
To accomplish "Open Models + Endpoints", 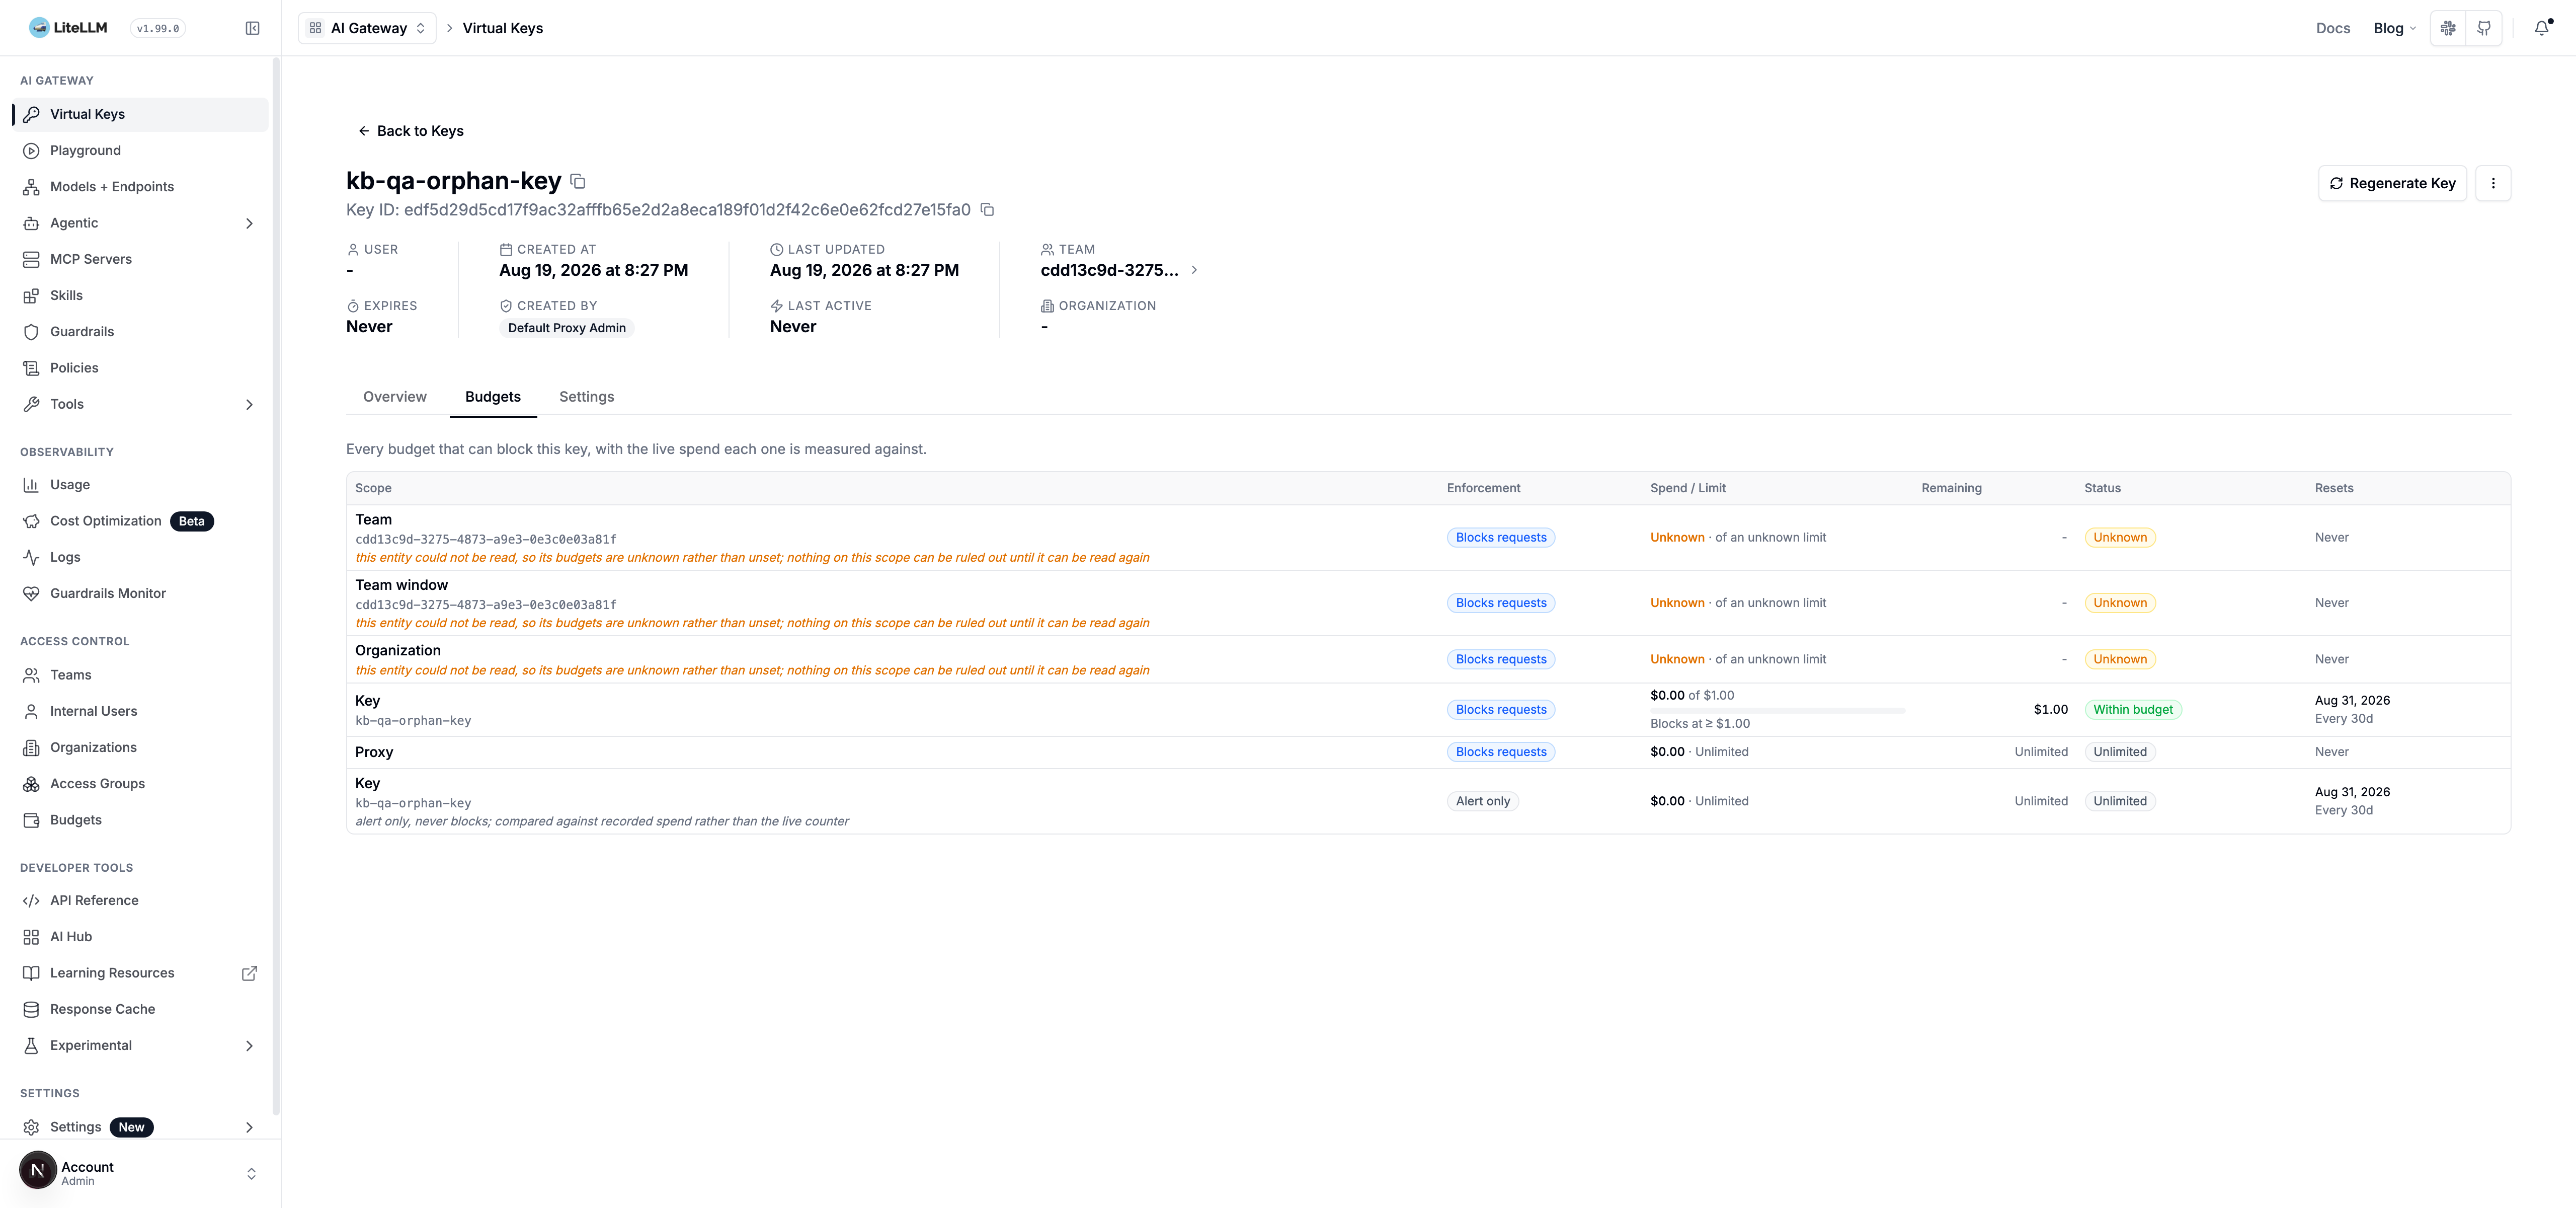I will [140, 186].
